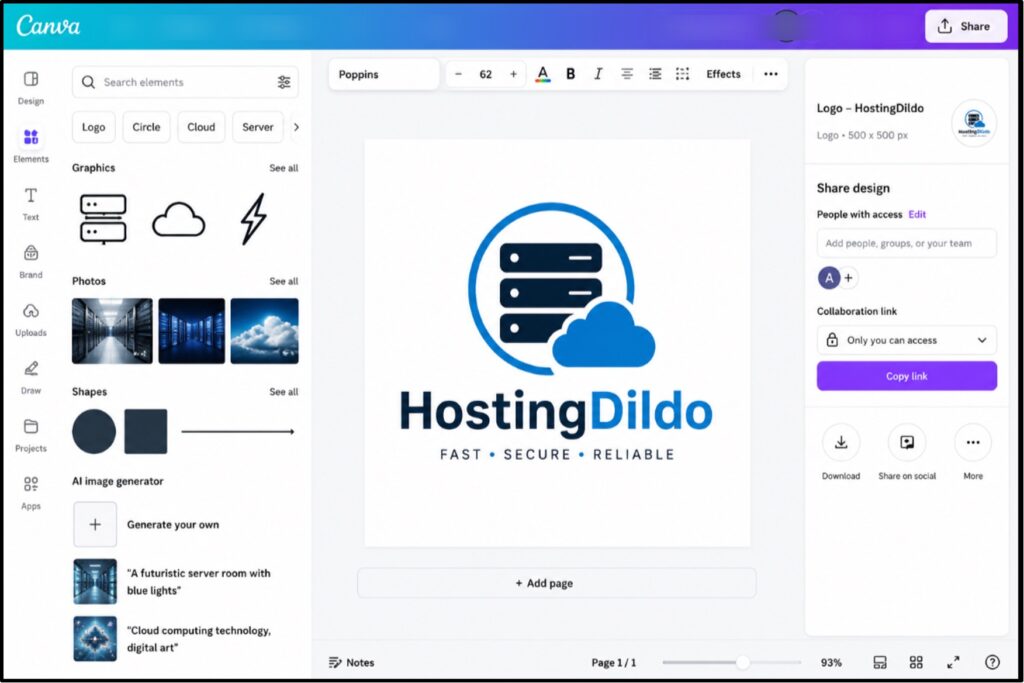The height and width of the screenshot is (683, 1024).
Task: See all Shapes
Action: (x=283, y=392)
